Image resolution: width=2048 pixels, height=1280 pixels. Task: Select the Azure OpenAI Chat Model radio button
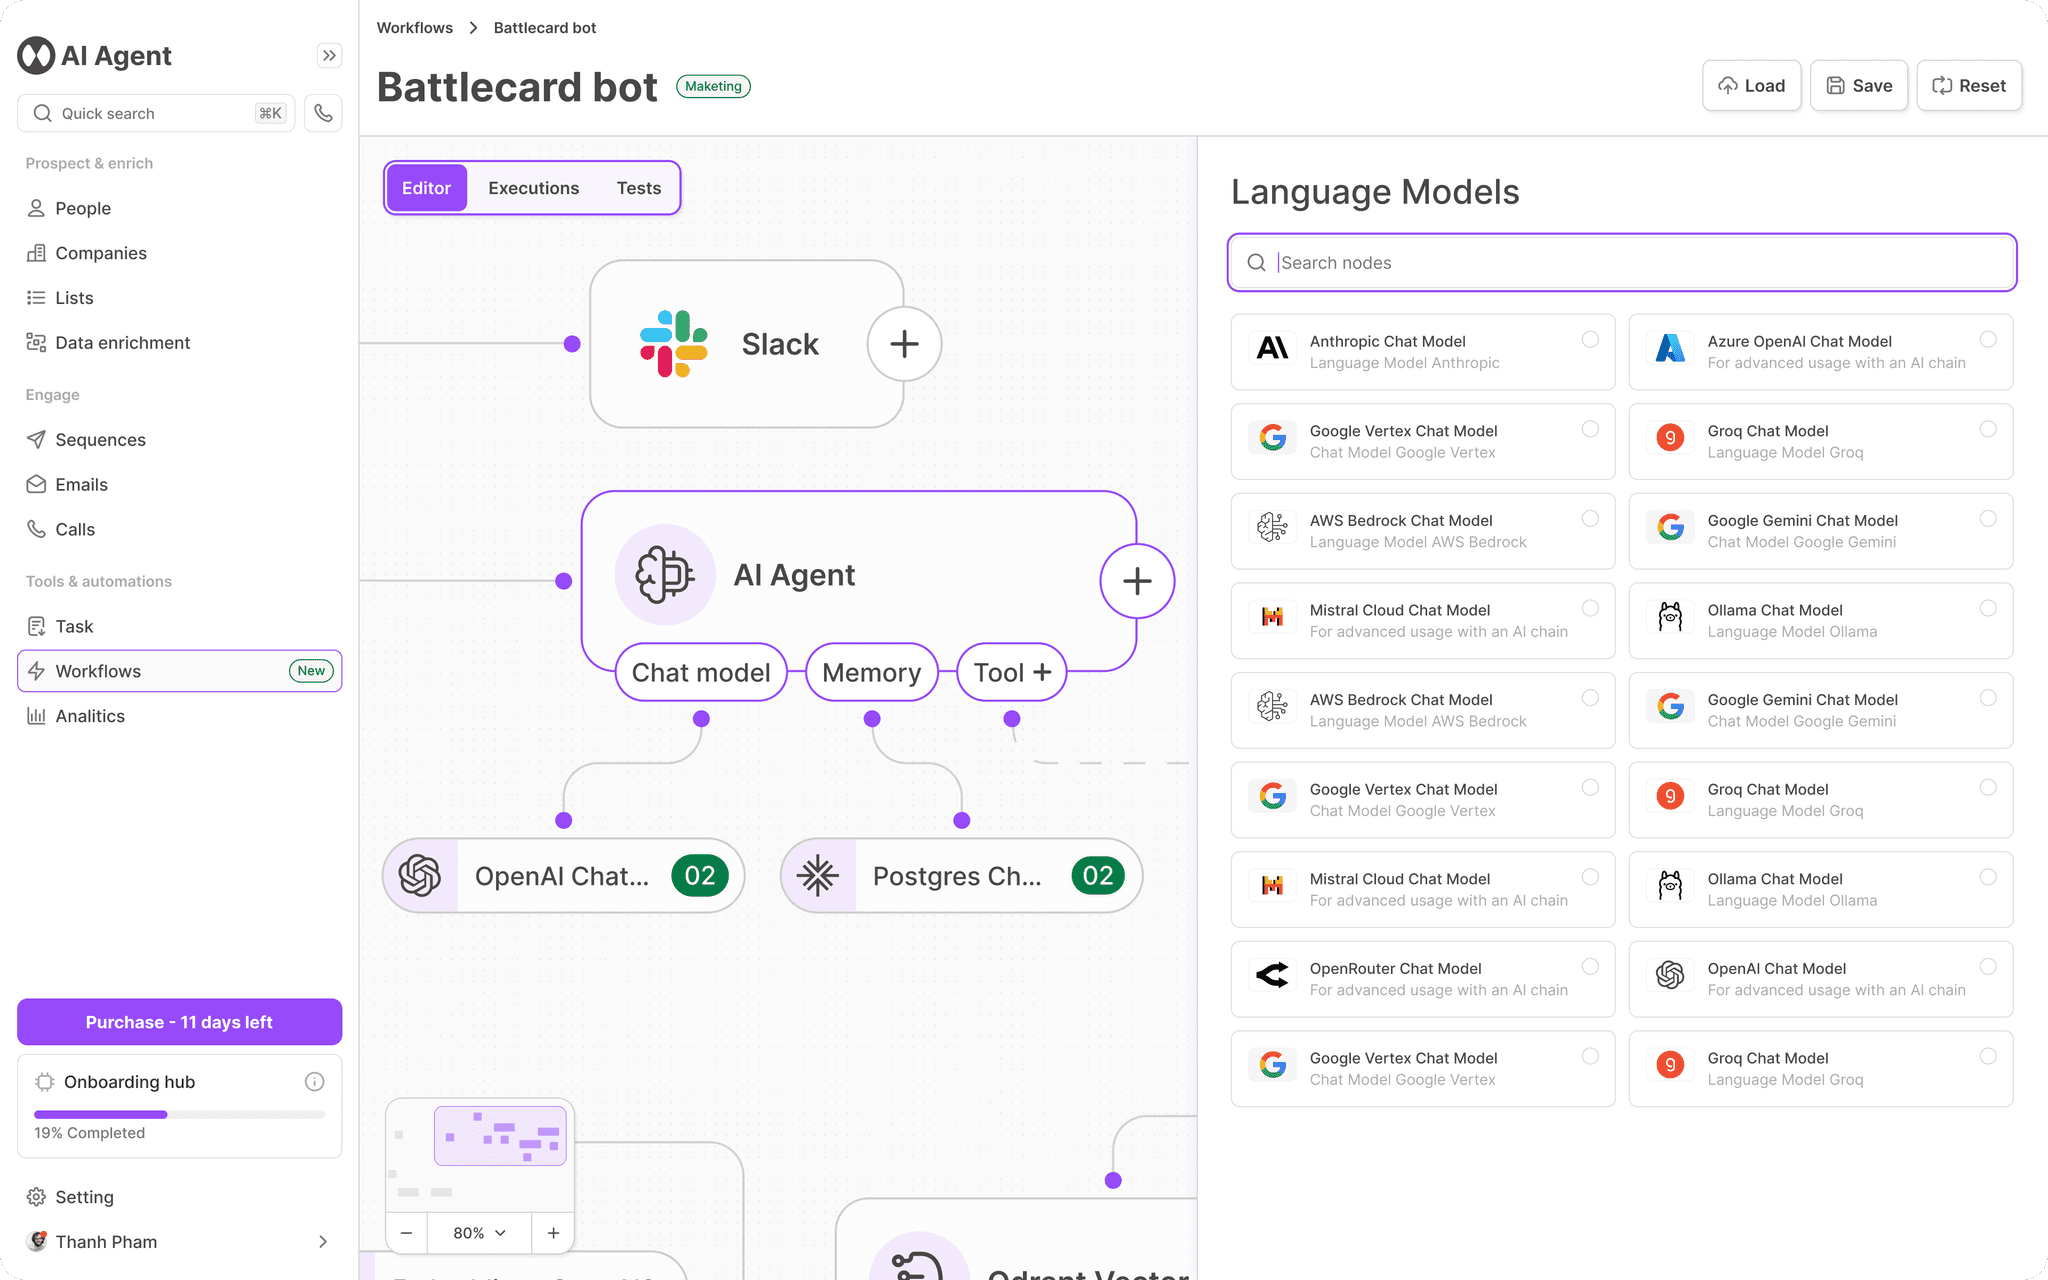(1988, 340)
